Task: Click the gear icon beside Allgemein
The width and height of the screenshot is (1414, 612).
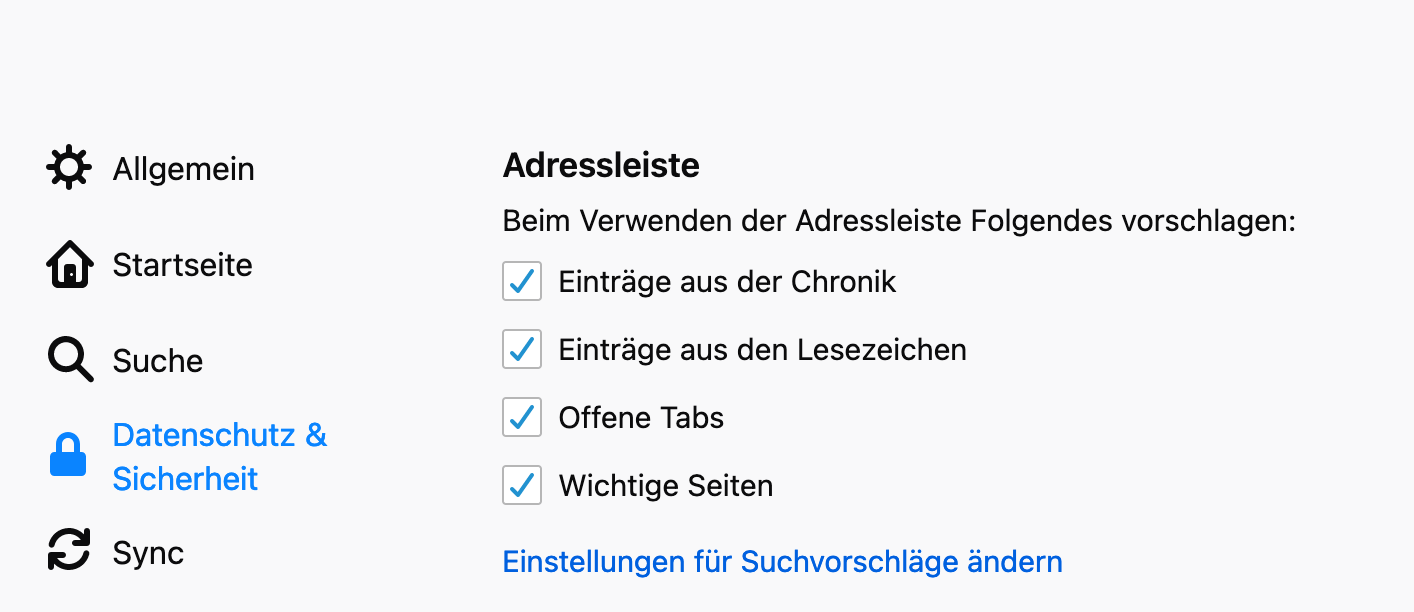Action: tap(69, 168)
